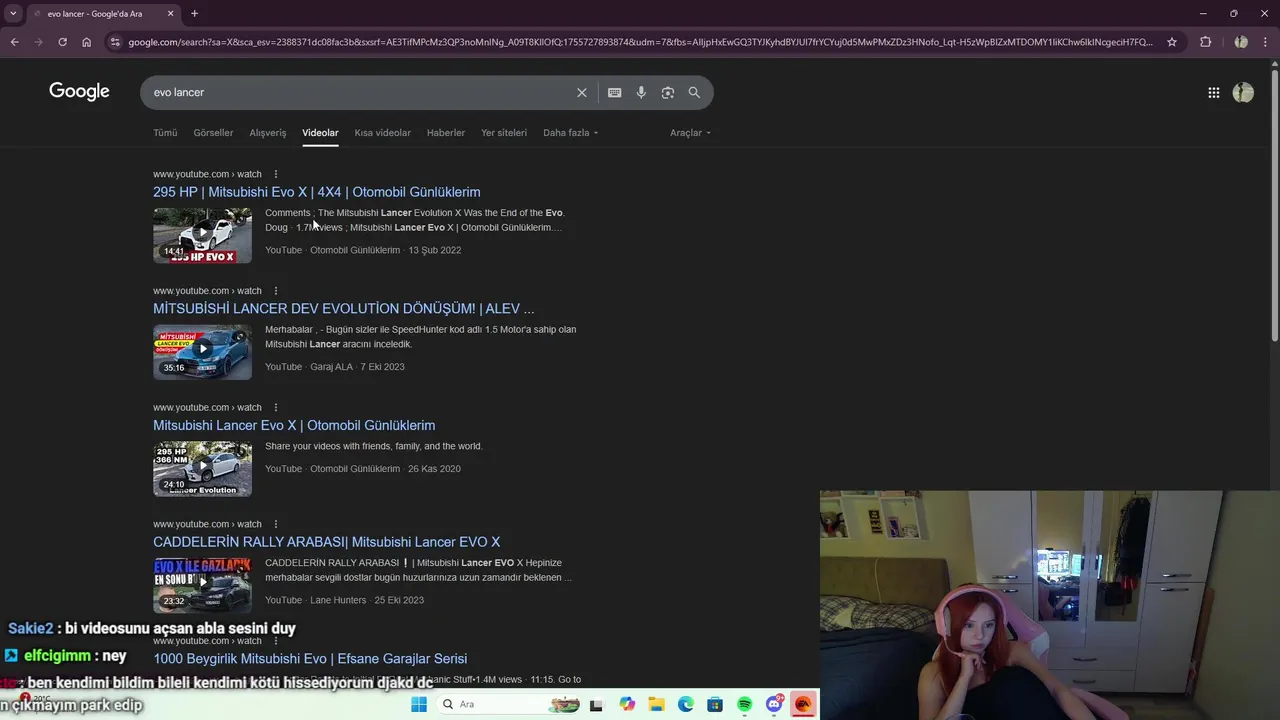Image resolution: width=1280 pixels, height=720 pixels.
Task: Open the Google account avatar menu
Action: (1243, 92)
